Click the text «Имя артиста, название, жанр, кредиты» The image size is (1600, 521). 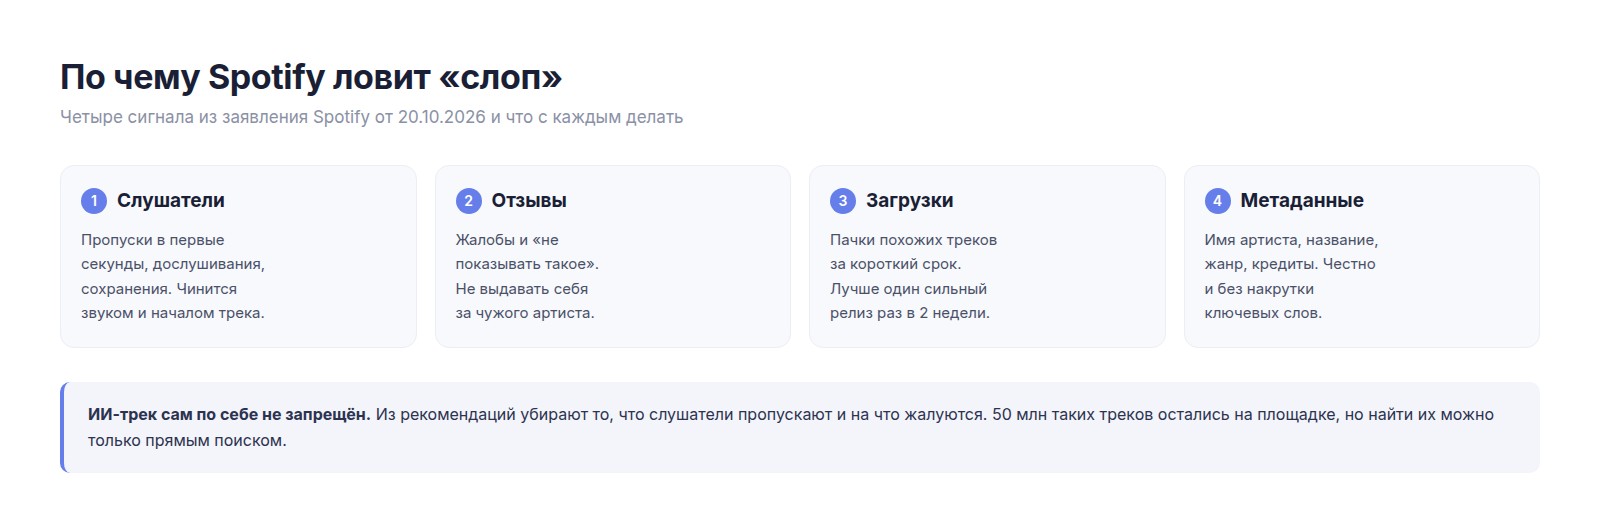click(x=1291, y=252)
